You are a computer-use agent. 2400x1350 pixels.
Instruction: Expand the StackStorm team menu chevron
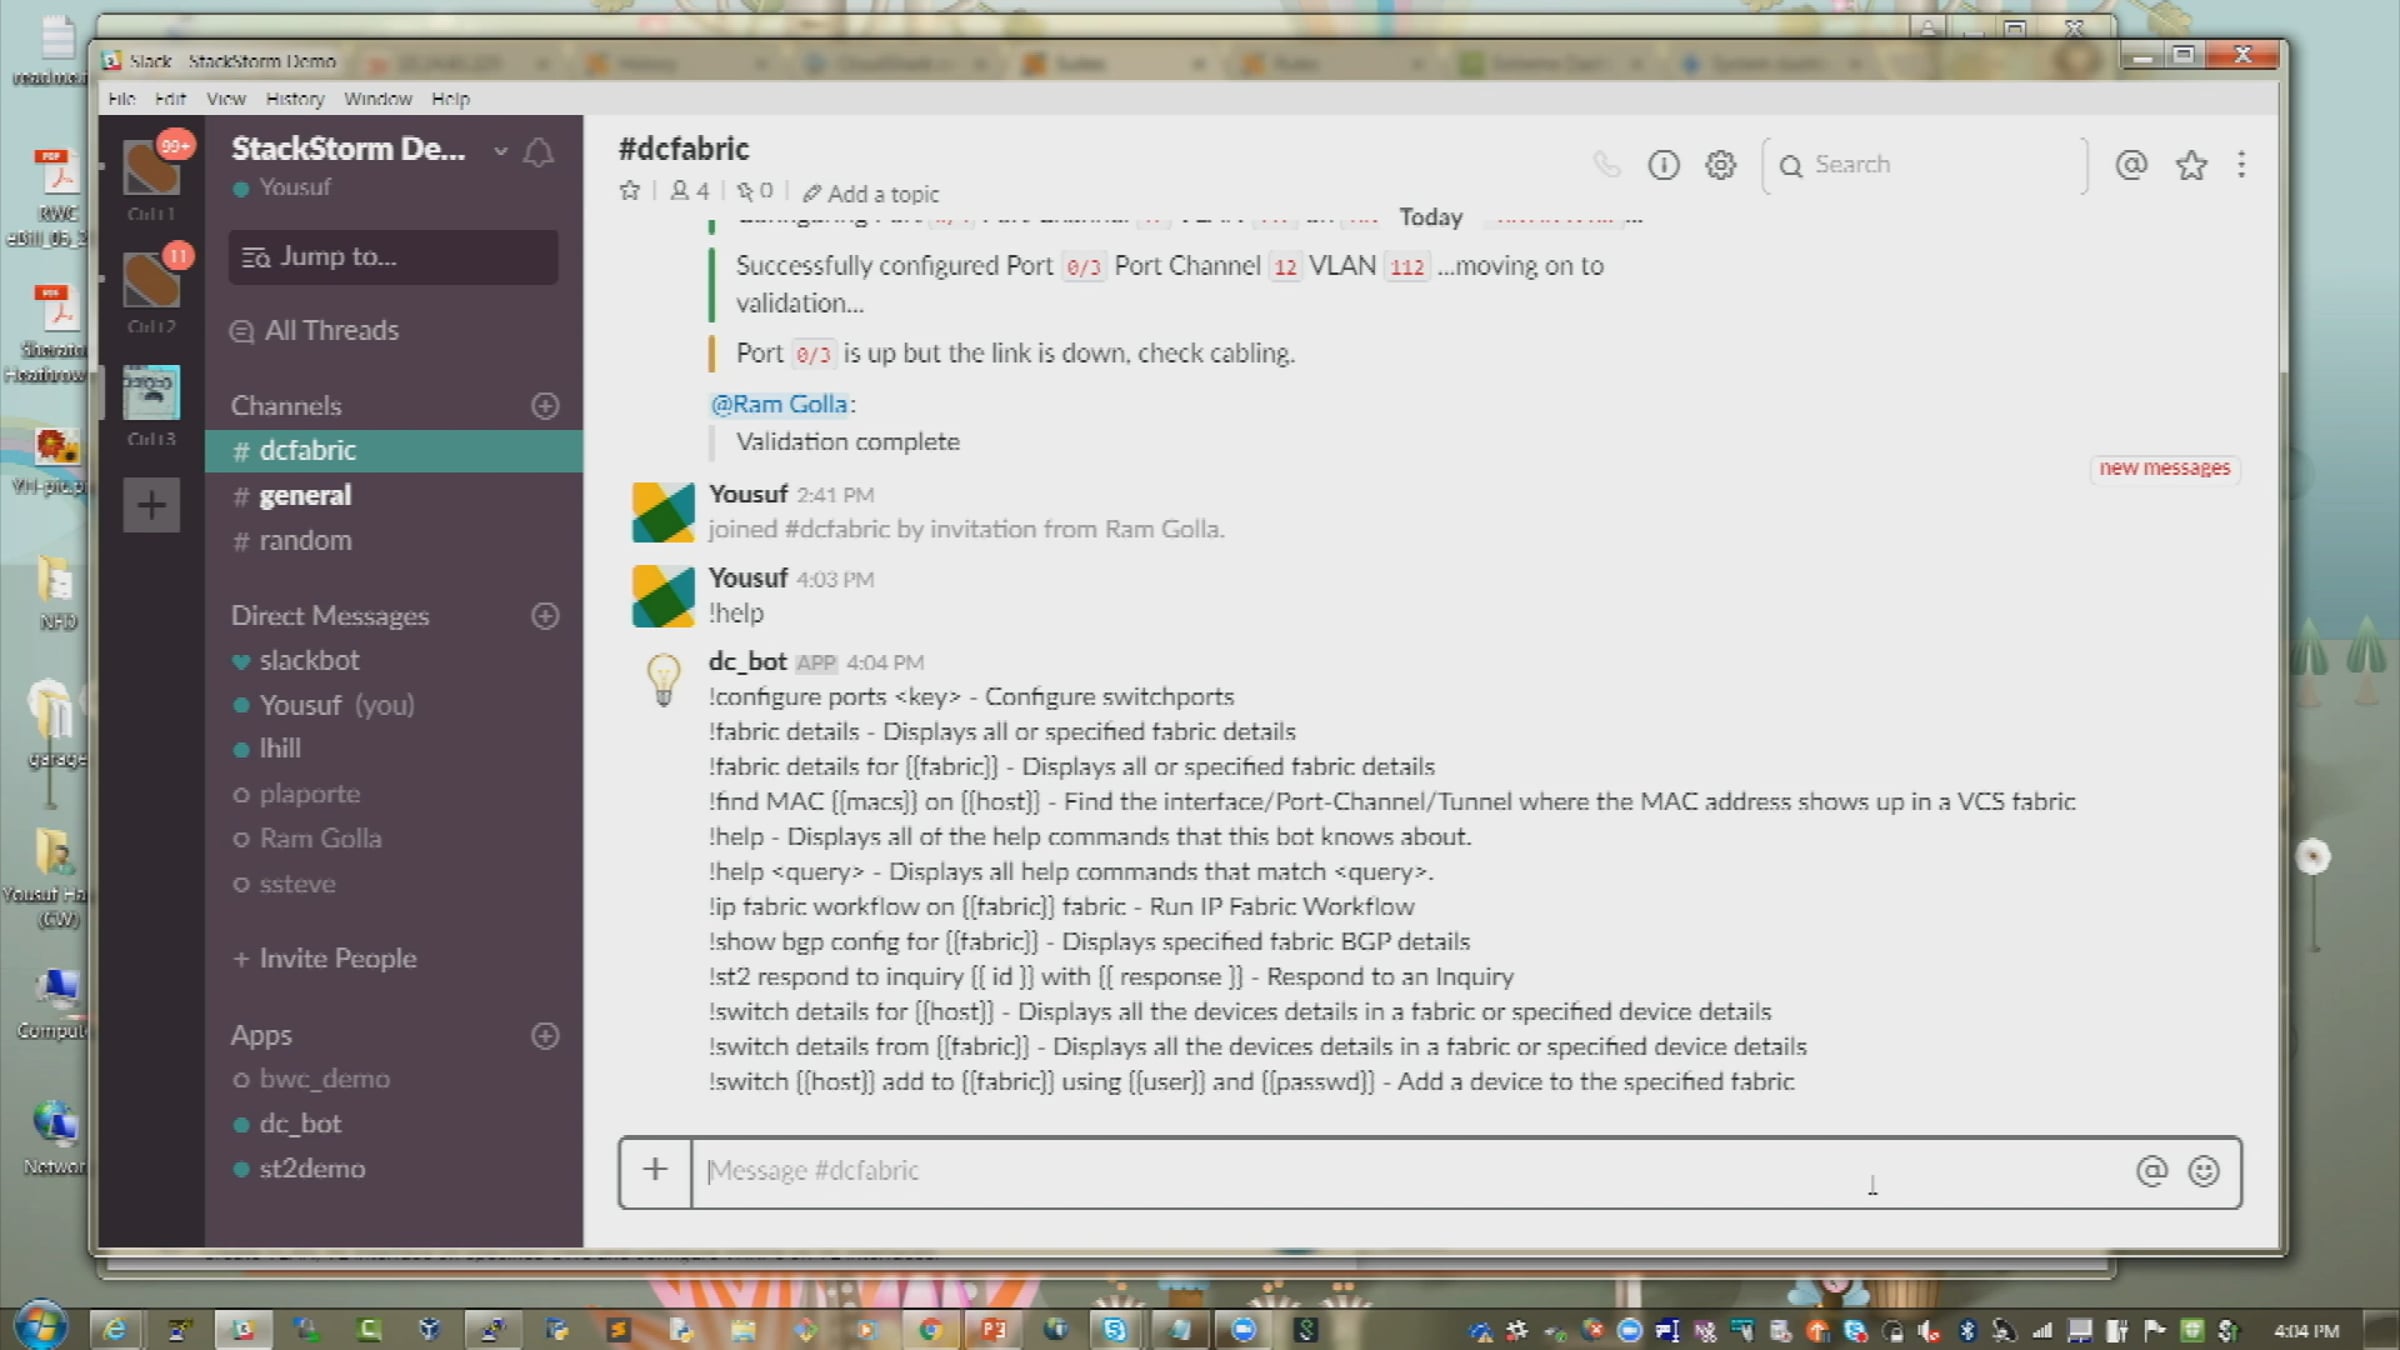coord(500,151)
